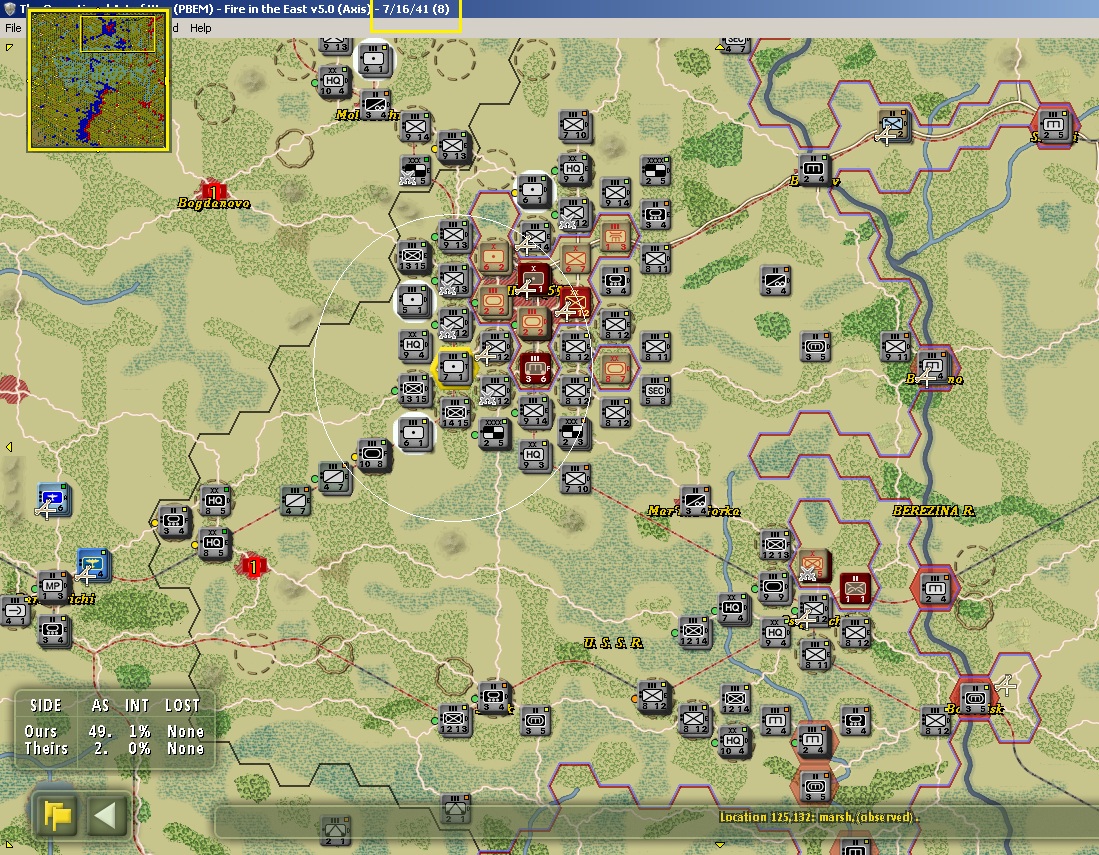Click the left-edge map scroll arrow

(8, 446)
